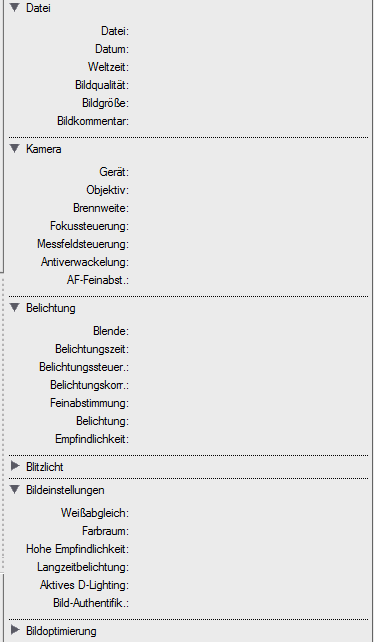Select the Weißabgleich field label
The image size is (374, 642).
(x=95, y=513)
